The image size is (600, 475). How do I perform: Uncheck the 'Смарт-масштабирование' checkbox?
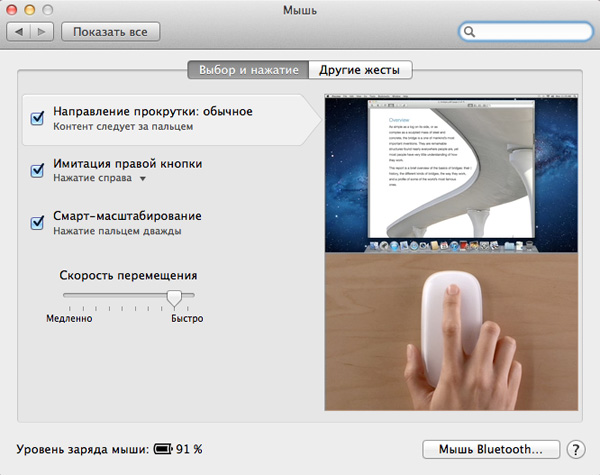(38, 223)
